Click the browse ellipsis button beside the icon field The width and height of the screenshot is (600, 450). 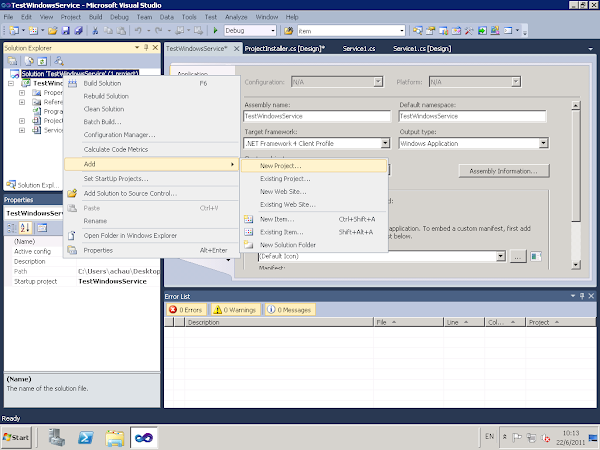(x=517, y=257)
